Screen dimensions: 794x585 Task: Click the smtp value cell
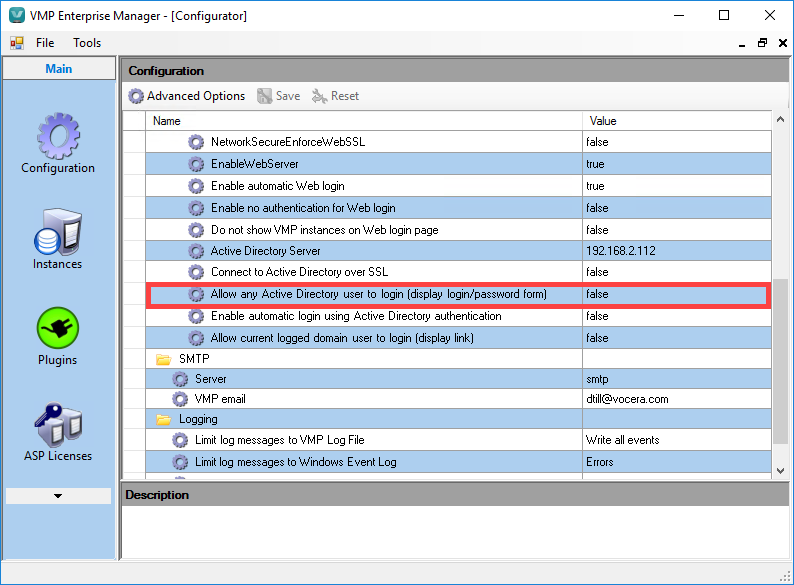677,379
